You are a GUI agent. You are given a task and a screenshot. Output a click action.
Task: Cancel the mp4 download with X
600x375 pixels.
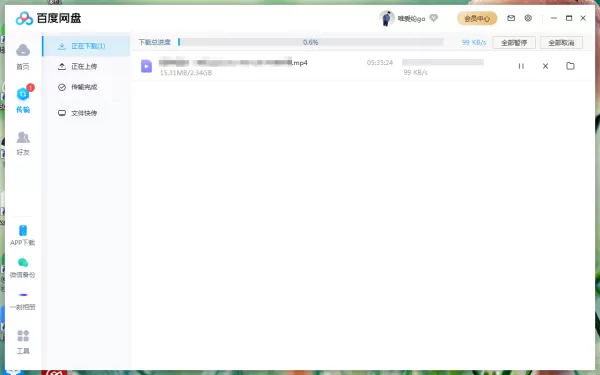coord(545,66)
